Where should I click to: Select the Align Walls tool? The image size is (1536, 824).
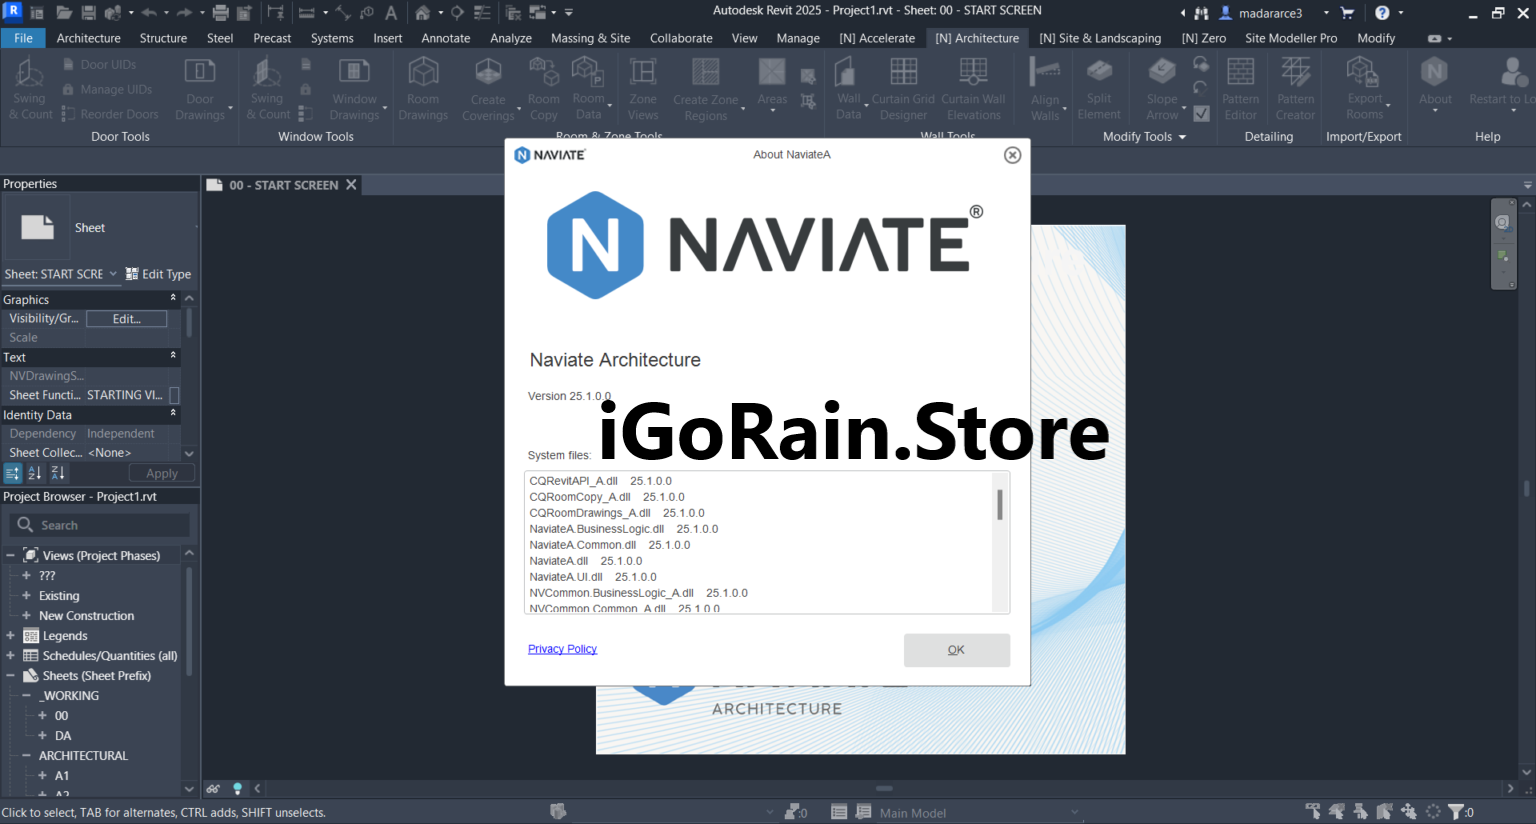(1043, 88)
